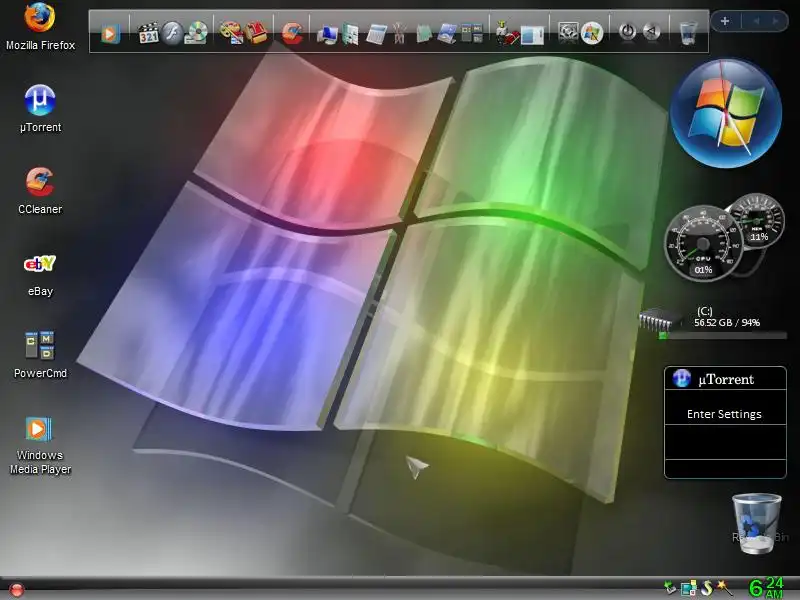
Task: Open the blue window panel icon in dock
Action: (532, 36)
